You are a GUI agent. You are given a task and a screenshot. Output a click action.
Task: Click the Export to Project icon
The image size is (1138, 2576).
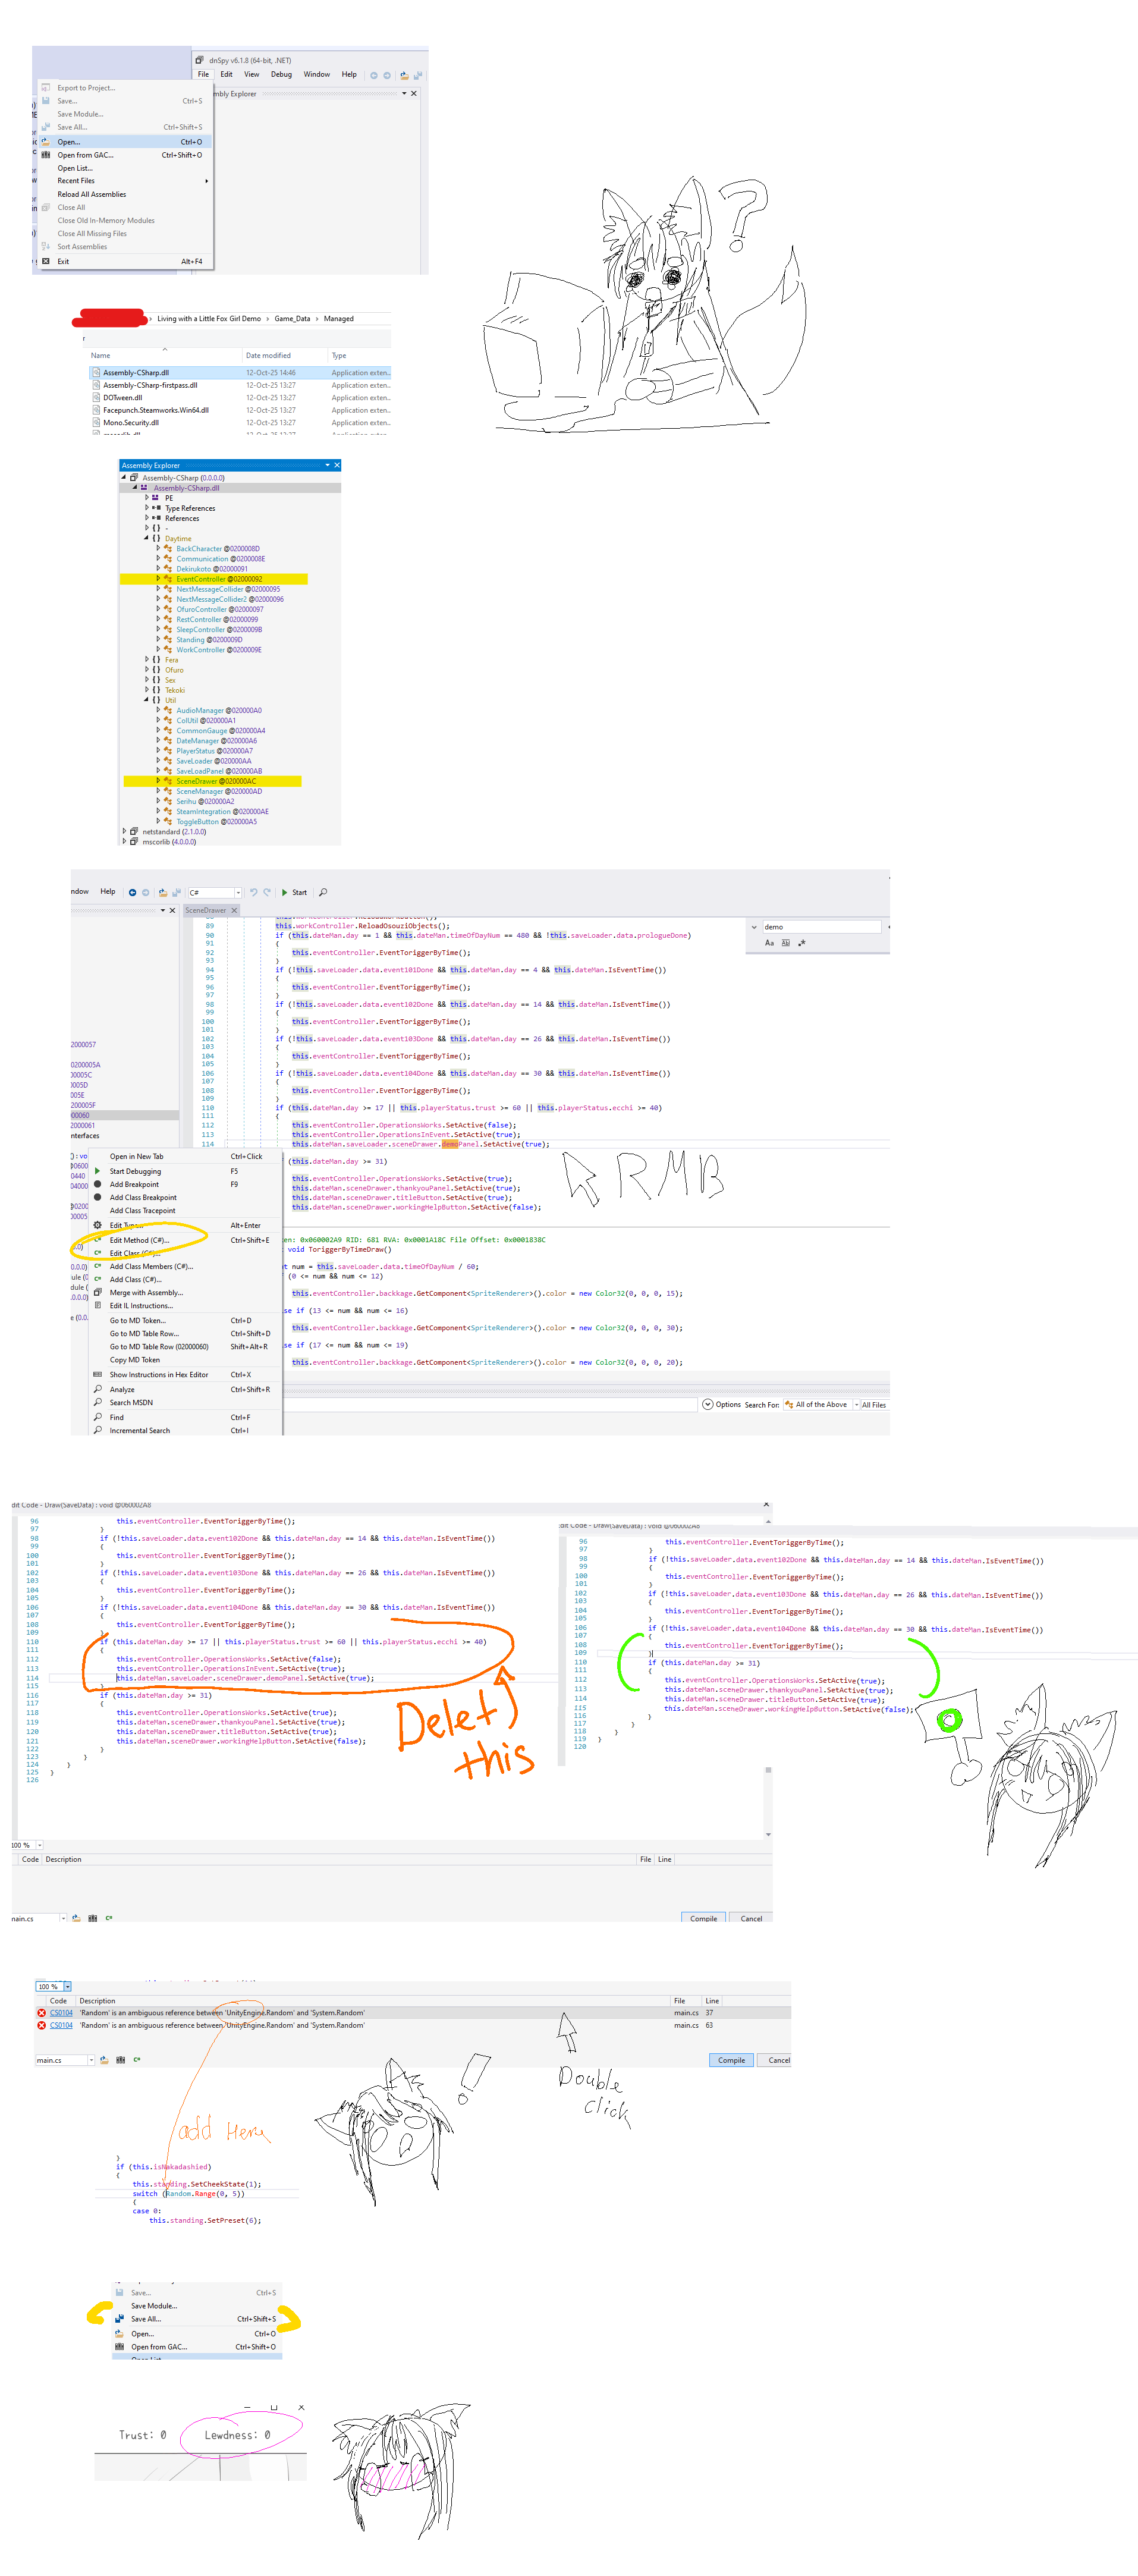[x=46, y=88]
